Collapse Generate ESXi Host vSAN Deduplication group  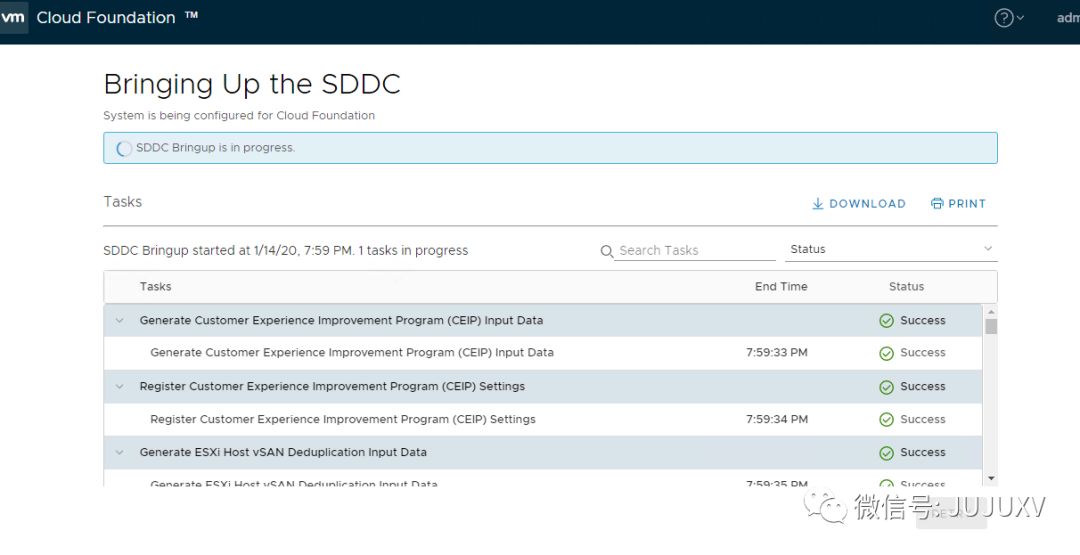[120, 453]
